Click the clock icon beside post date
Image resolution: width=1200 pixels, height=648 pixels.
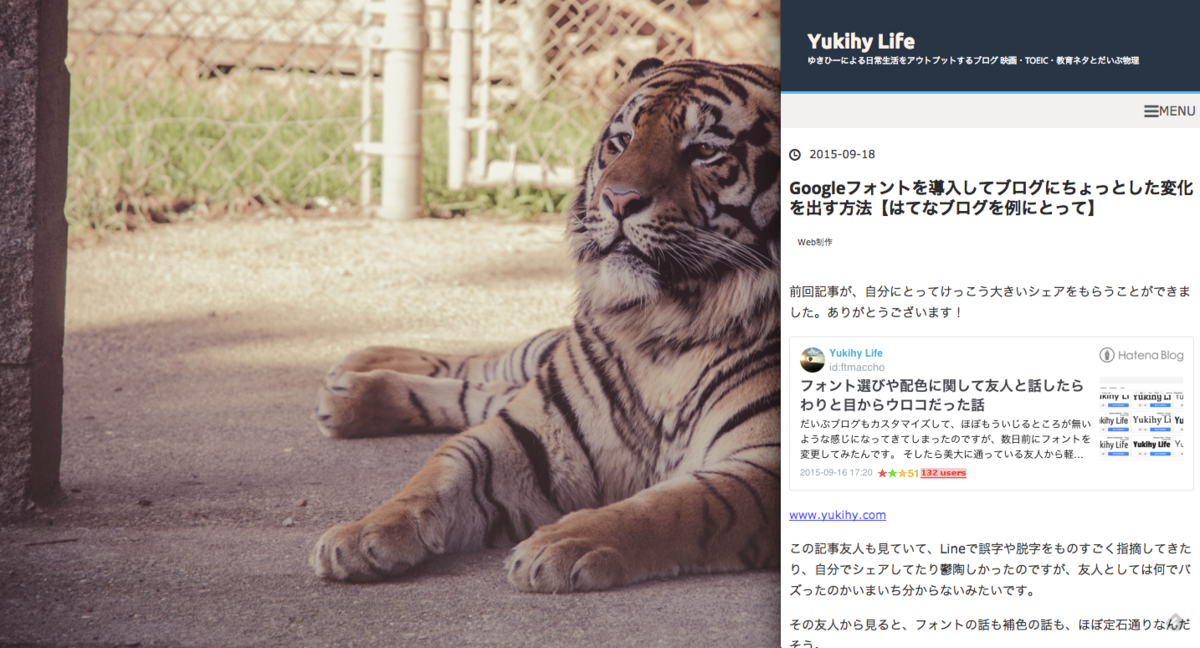click(795, 155)
